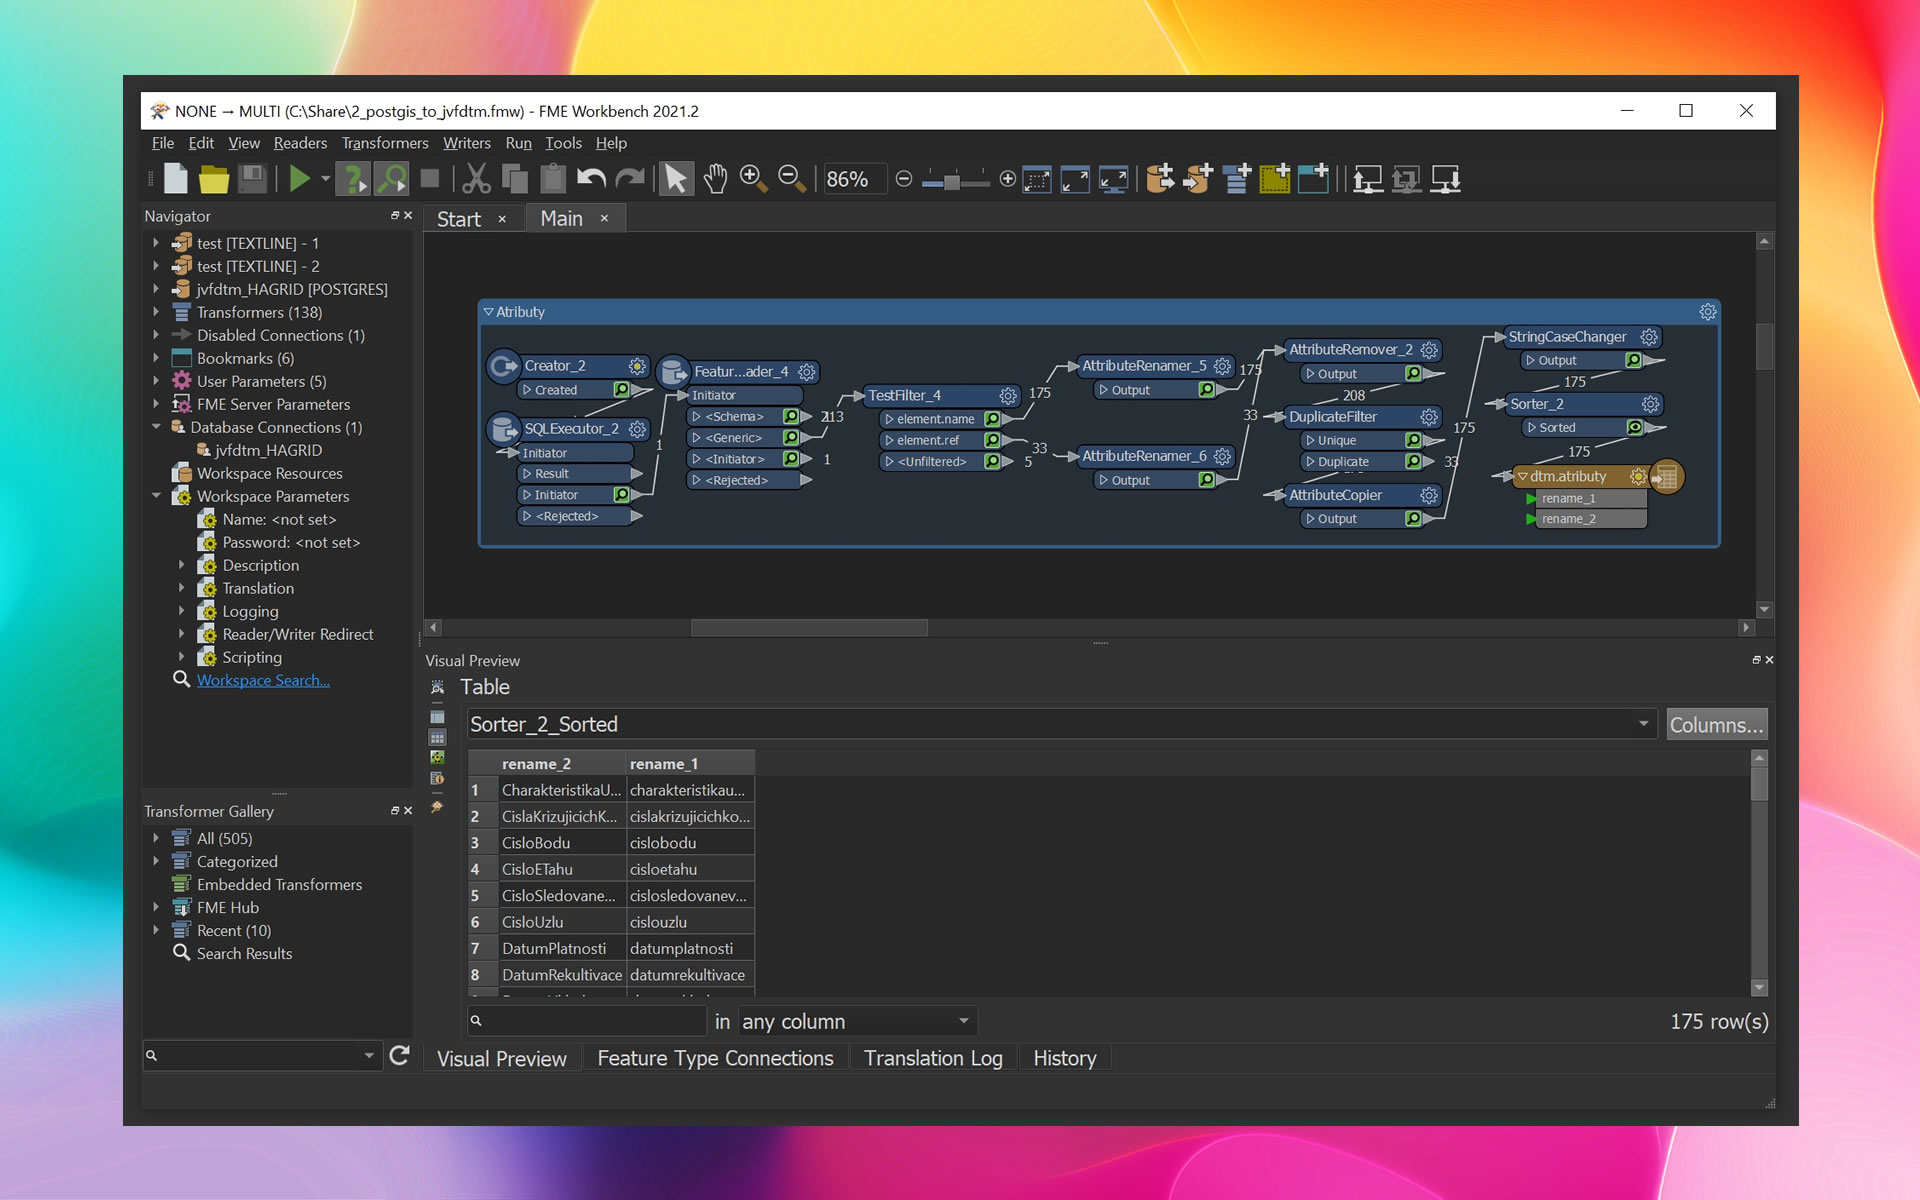Screen dimensions: 1920x1200
Task: Expand All (505) in Transformer Gallery
Action: click(x=156, y=838)
